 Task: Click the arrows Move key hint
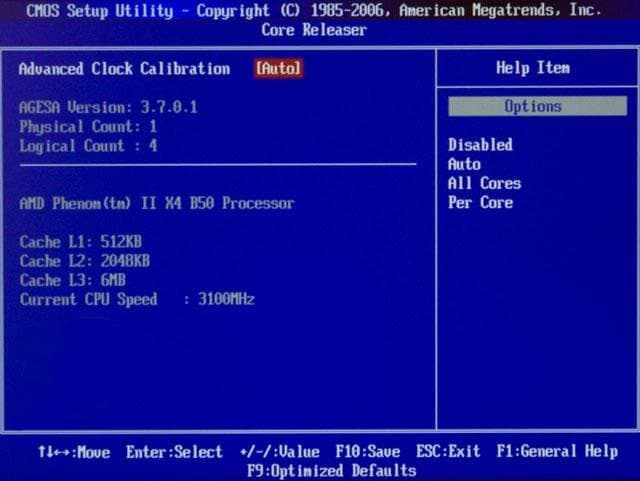coord(74,452)
